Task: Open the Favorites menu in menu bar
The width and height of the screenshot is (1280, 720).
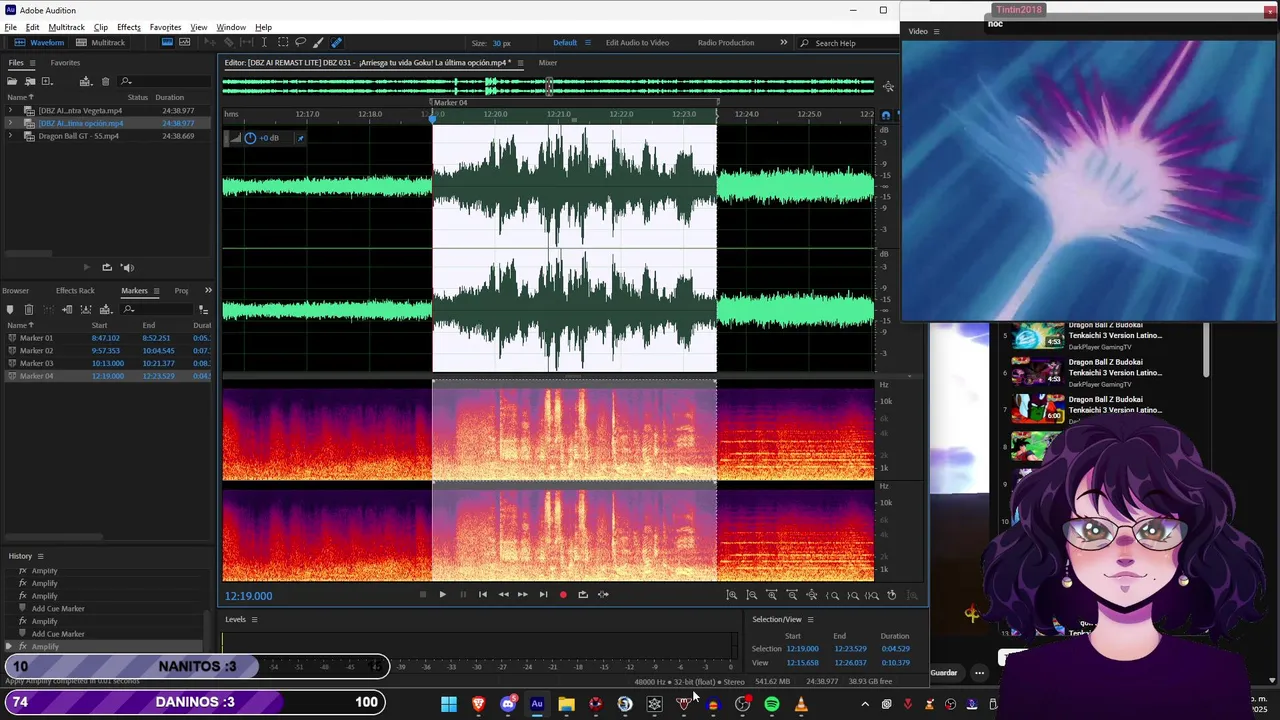Action: [165, 27]
